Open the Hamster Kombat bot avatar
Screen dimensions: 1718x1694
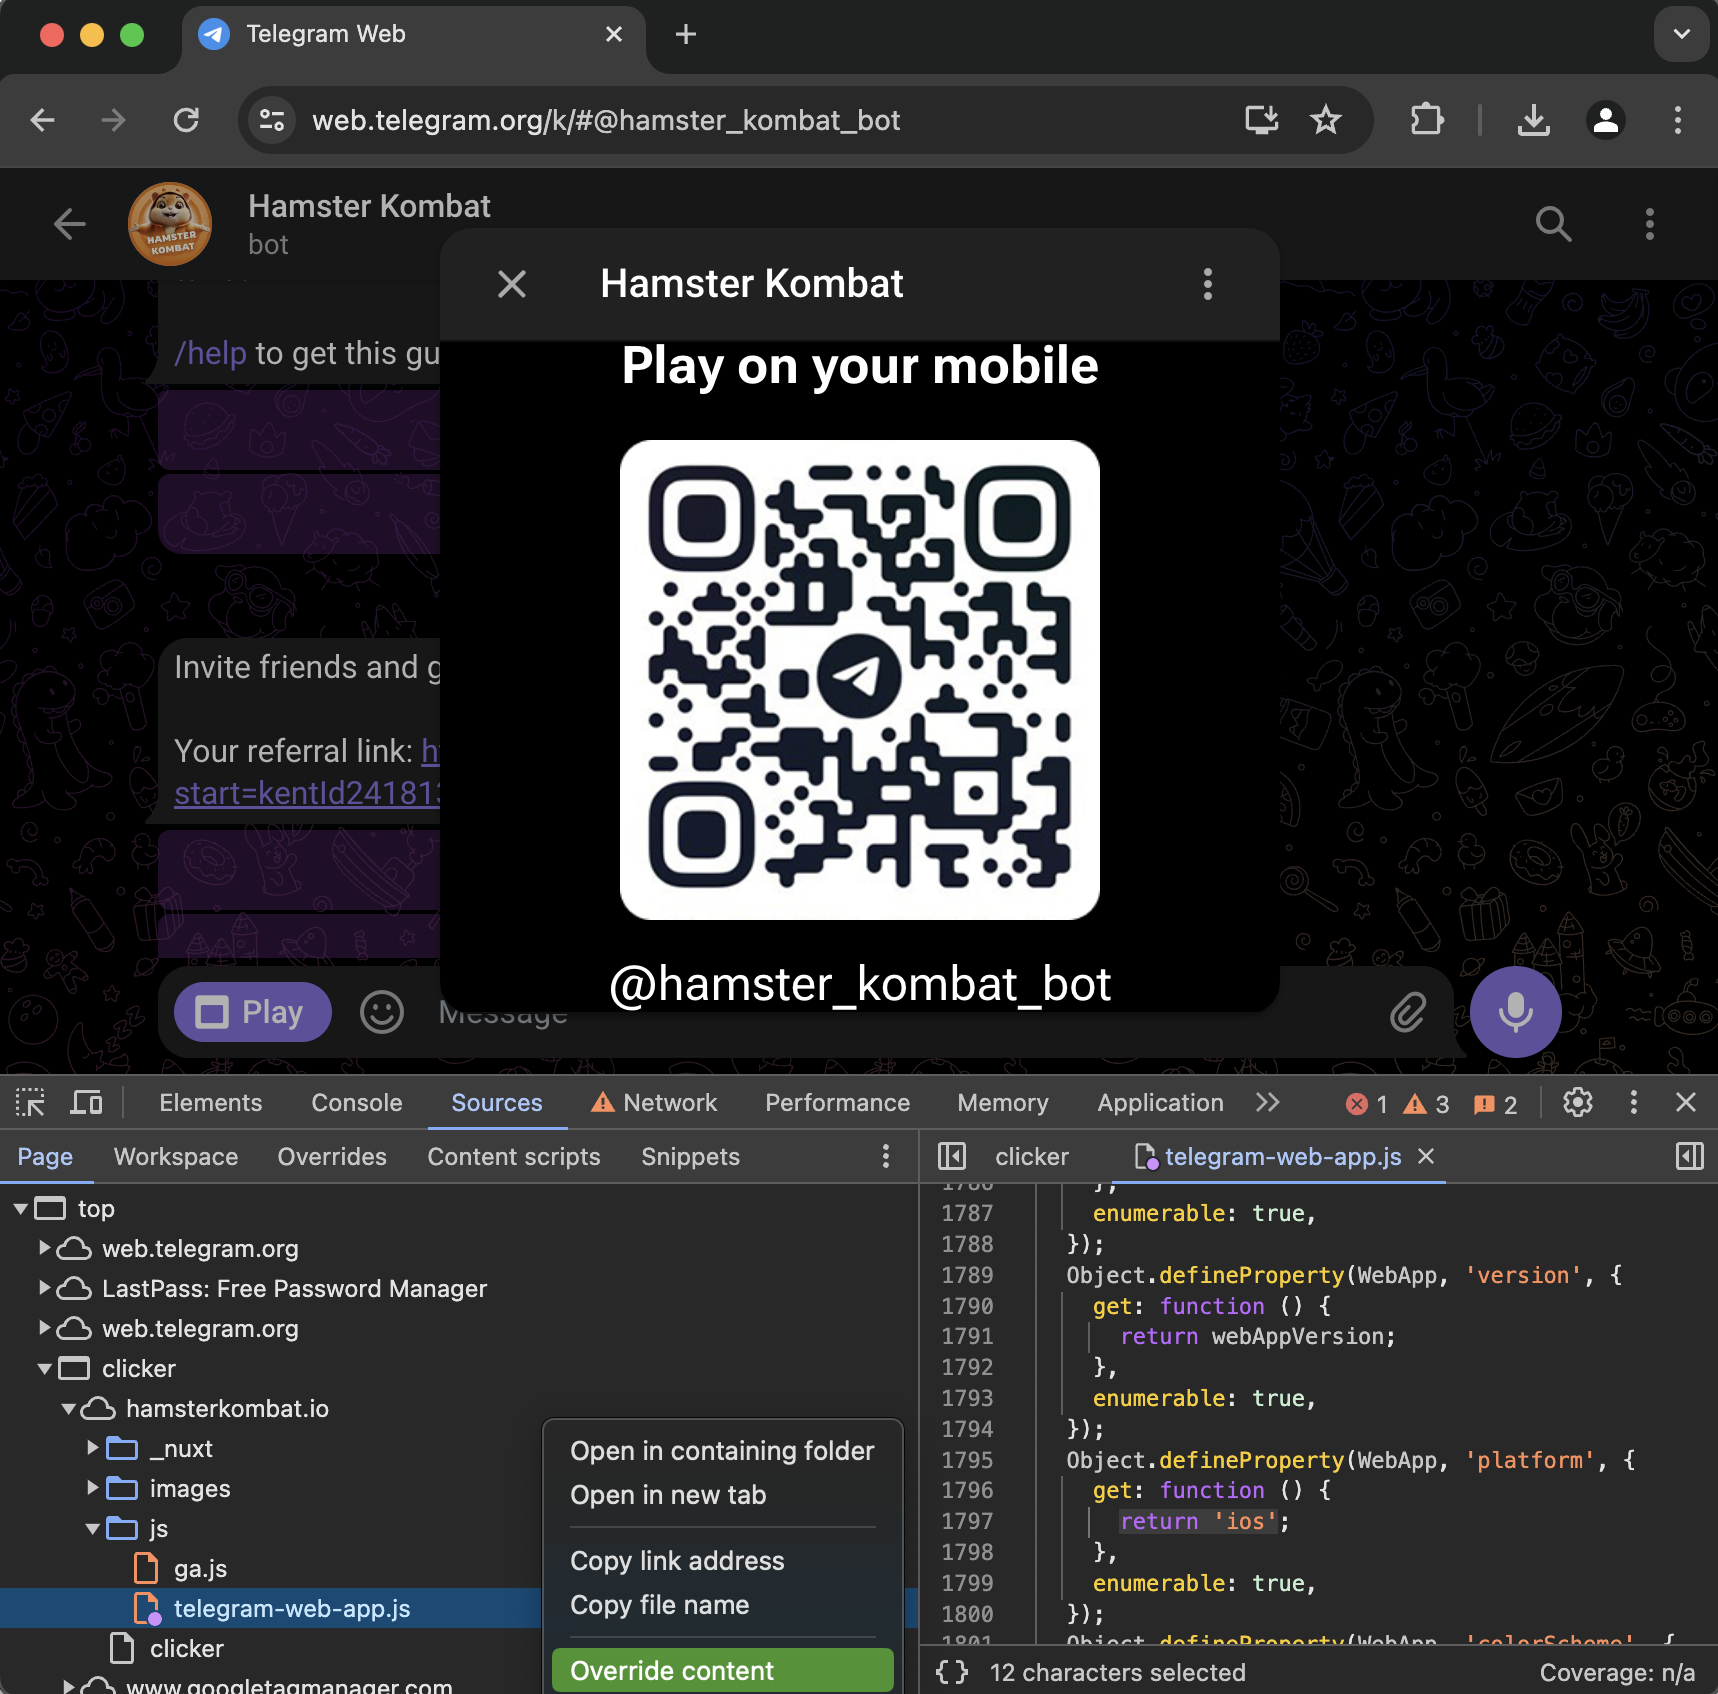click(x=170, y=224)
